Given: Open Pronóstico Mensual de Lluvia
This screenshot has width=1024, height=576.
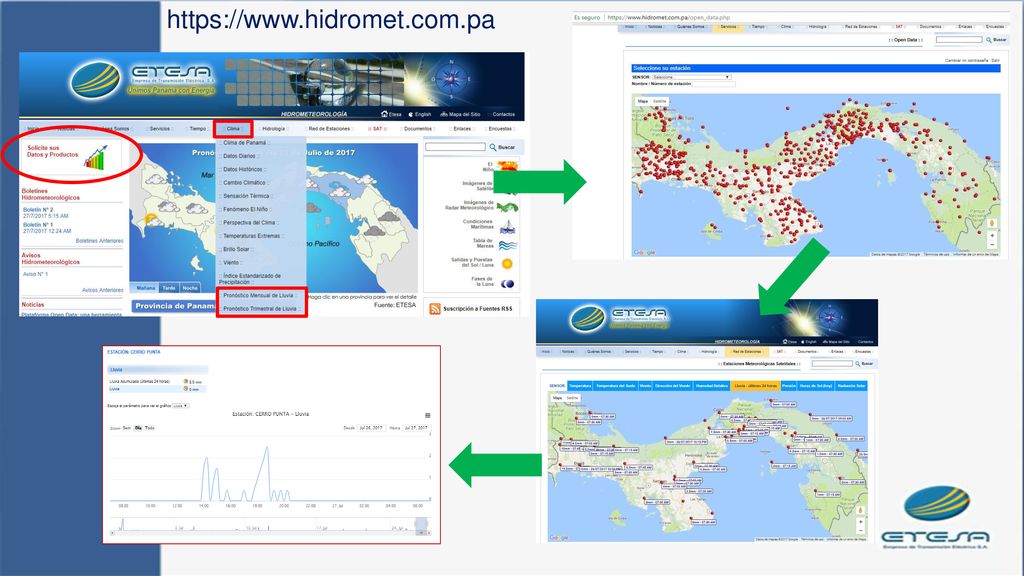Looking at the screenshot, I should [259, 295].
